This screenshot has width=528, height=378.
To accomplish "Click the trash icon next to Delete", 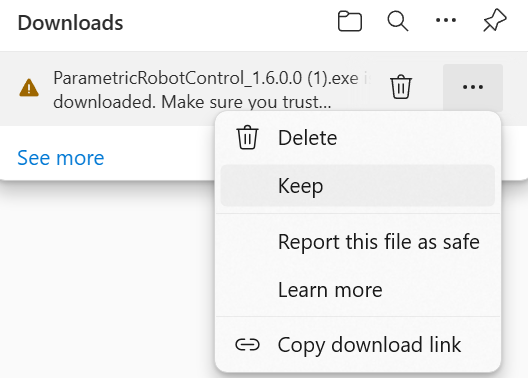I will click(x=247, y=137).
